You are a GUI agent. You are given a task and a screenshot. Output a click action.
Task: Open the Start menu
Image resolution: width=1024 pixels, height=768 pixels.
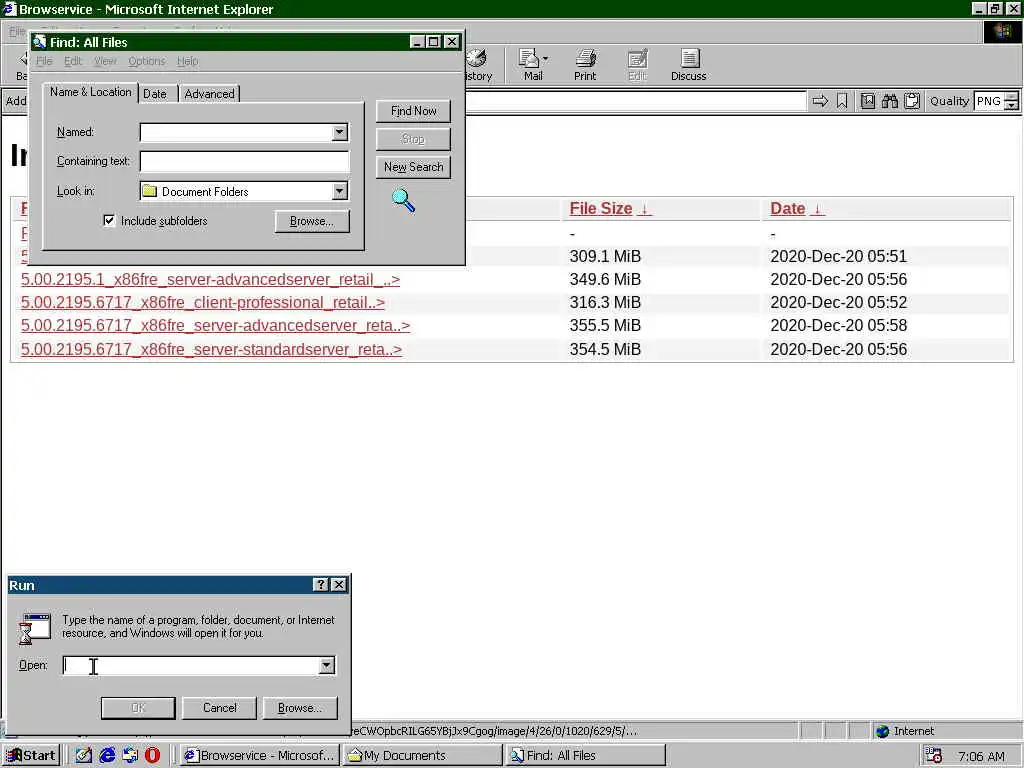coord(31,755)
